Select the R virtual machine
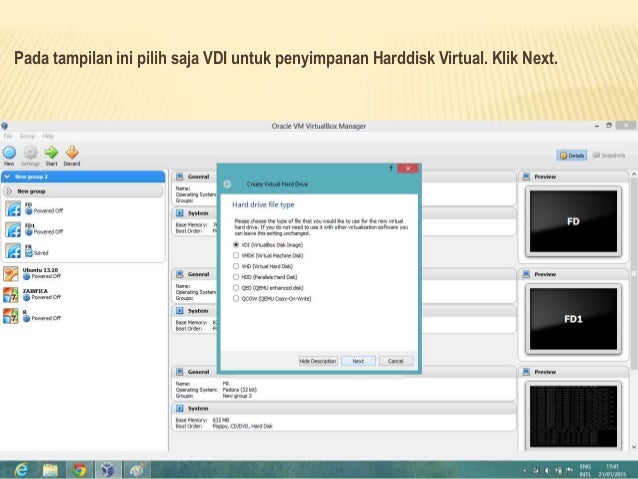Screen dimensions: 638x479 point(83,315)
